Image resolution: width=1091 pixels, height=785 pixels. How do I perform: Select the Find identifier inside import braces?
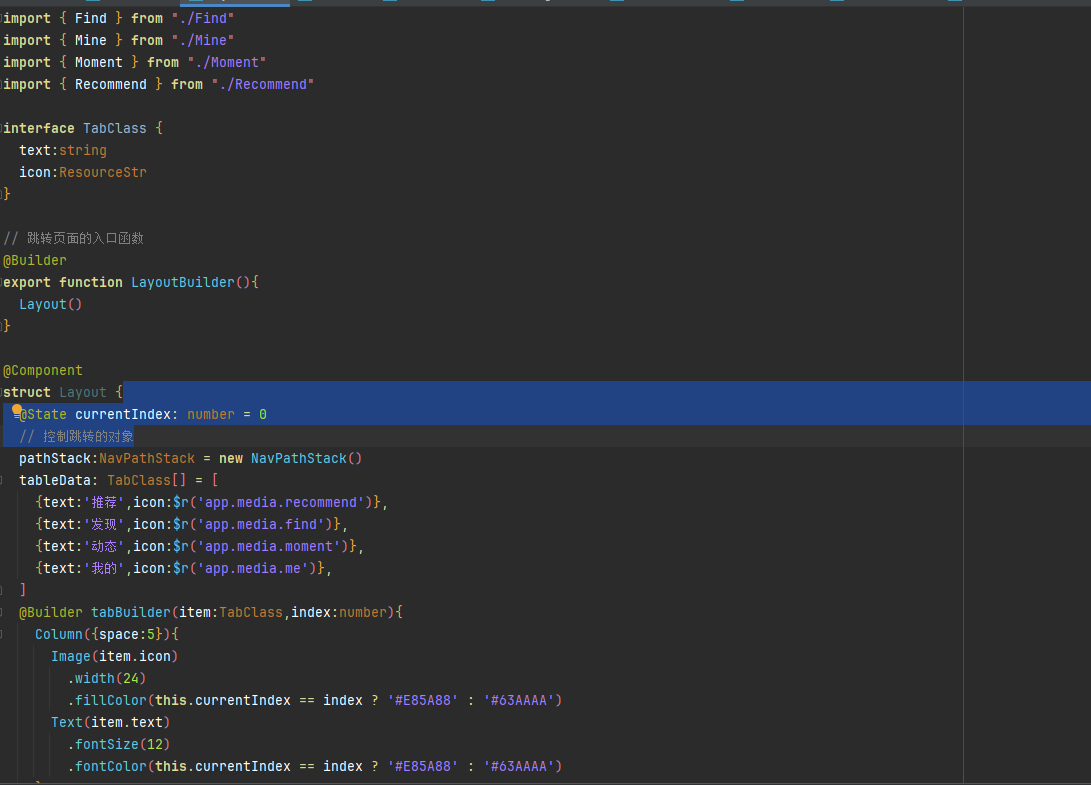click(91, 18)
